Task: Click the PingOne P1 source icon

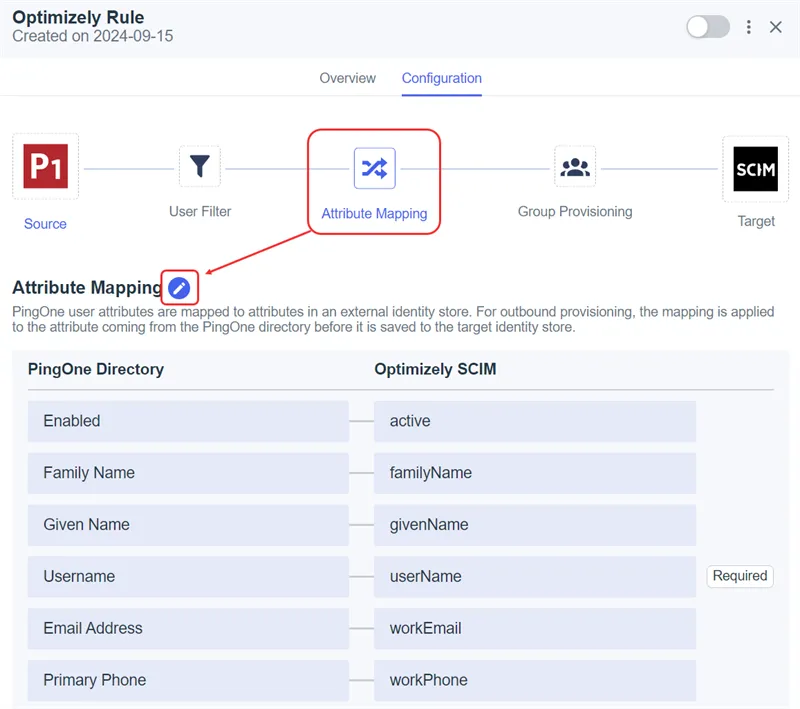Action: (x=45, y=166)
